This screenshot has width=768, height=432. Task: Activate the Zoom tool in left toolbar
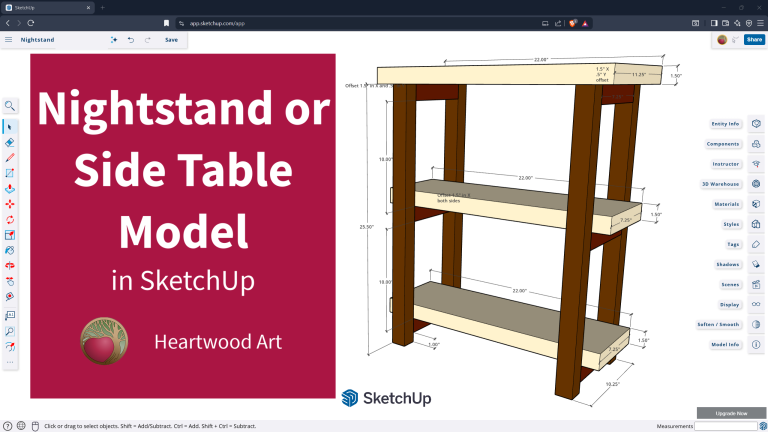click(x=10, y=331)
